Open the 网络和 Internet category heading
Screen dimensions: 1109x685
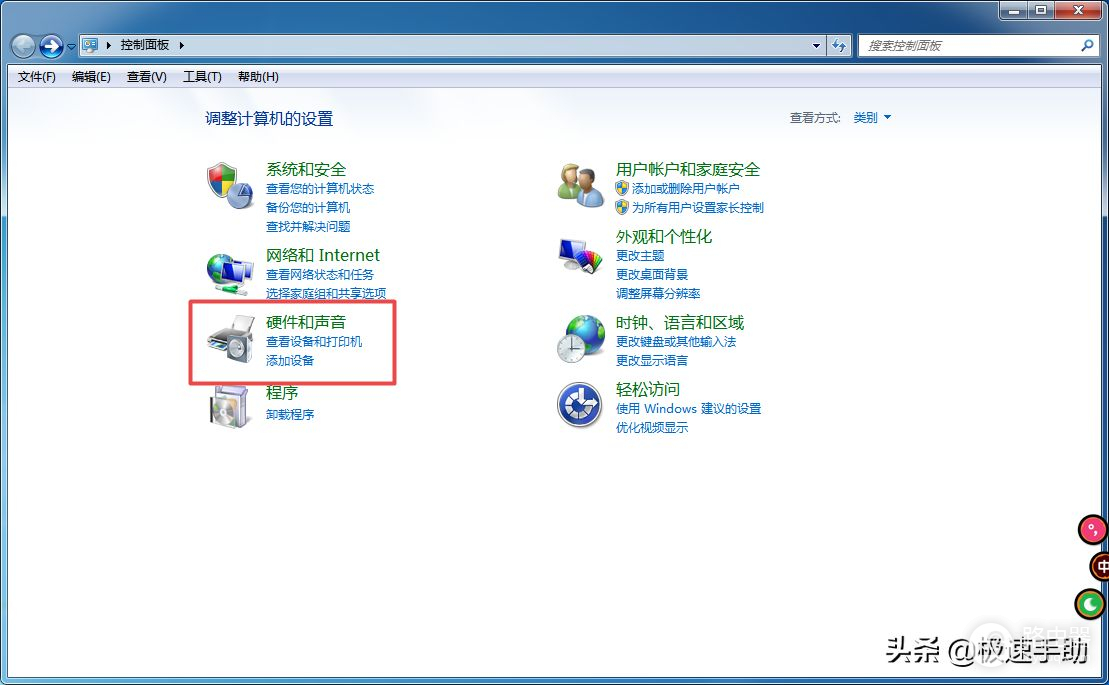pos(323,255)
